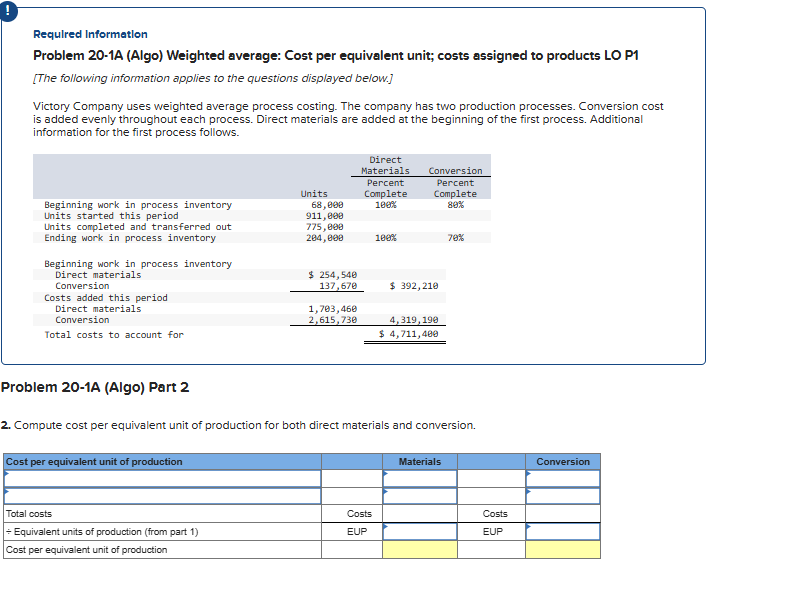Open second row label dropdown in cost table

pyautogui.click(x=162, y=496)
